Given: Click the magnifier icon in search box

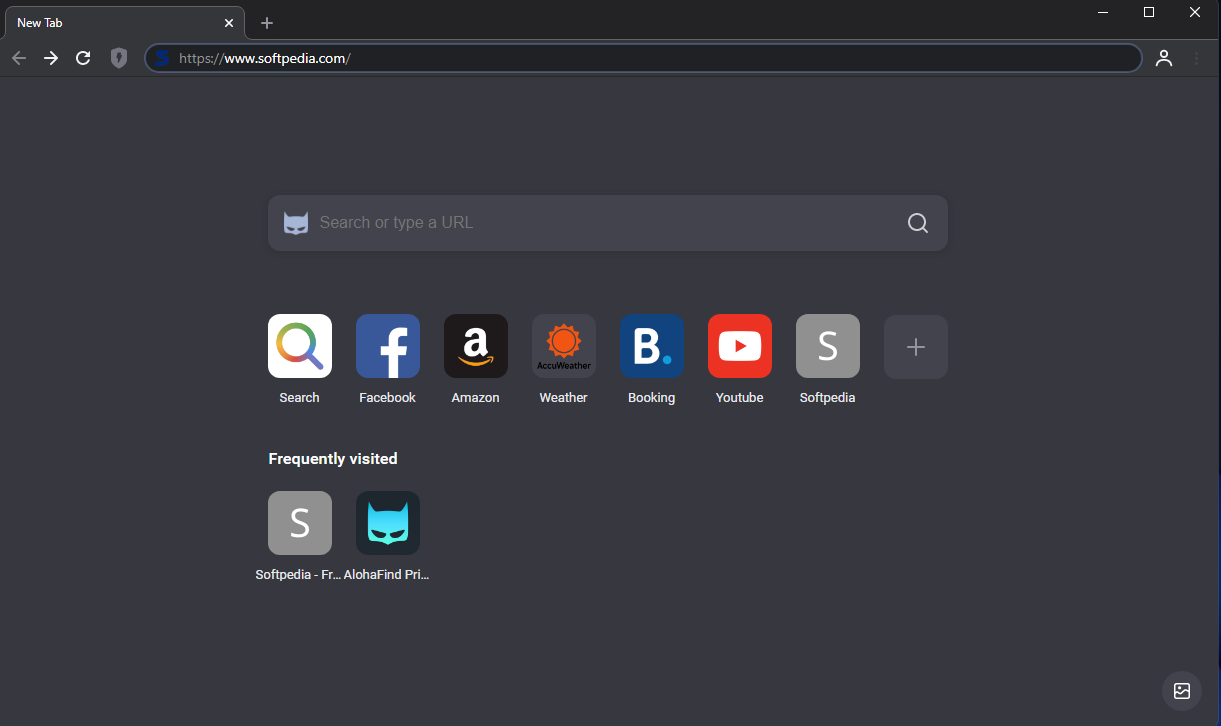Looking at the screenshot, I should [918, 223].
